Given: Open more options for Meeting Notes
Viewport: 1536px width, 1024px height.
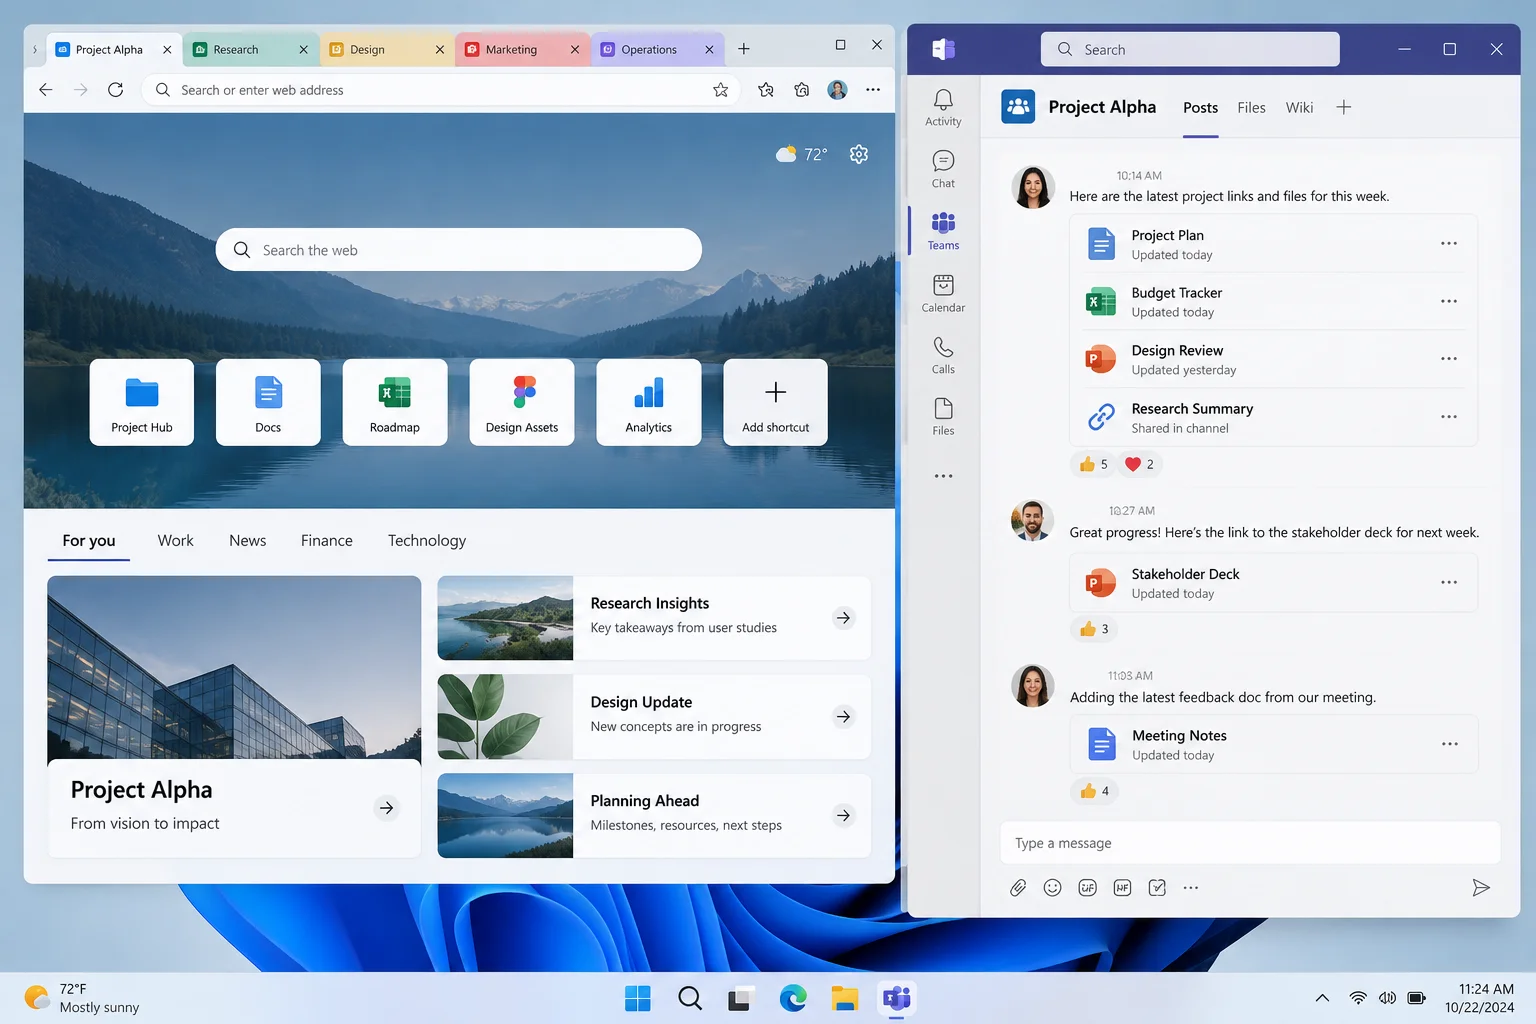Looking at the screenshot, I should [1450, 744].
